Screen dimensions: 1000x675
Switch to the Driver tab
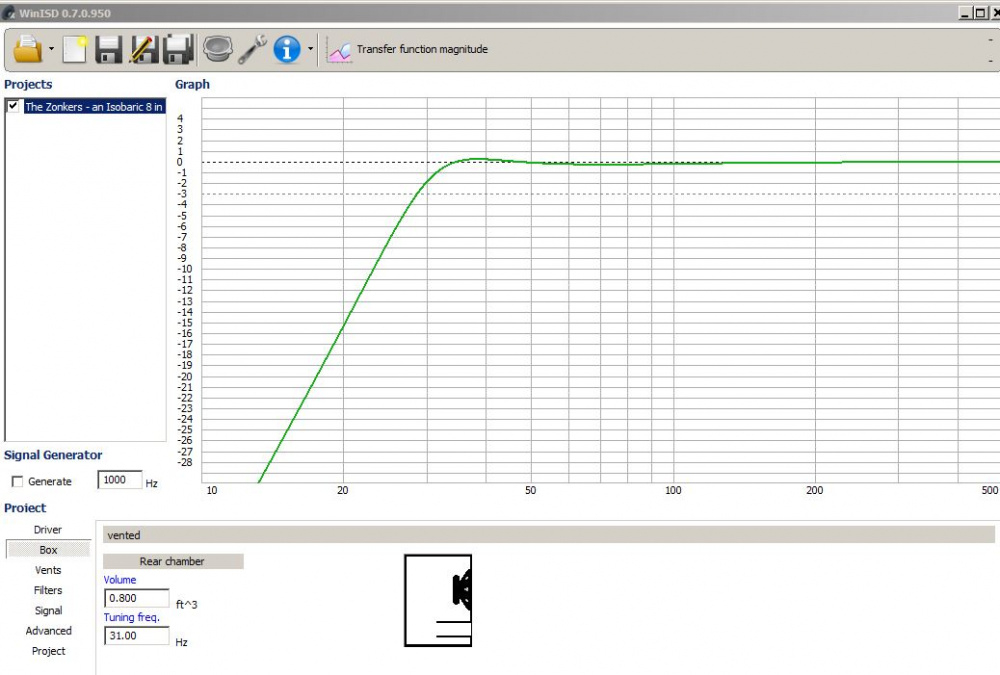tap(48, 530)
